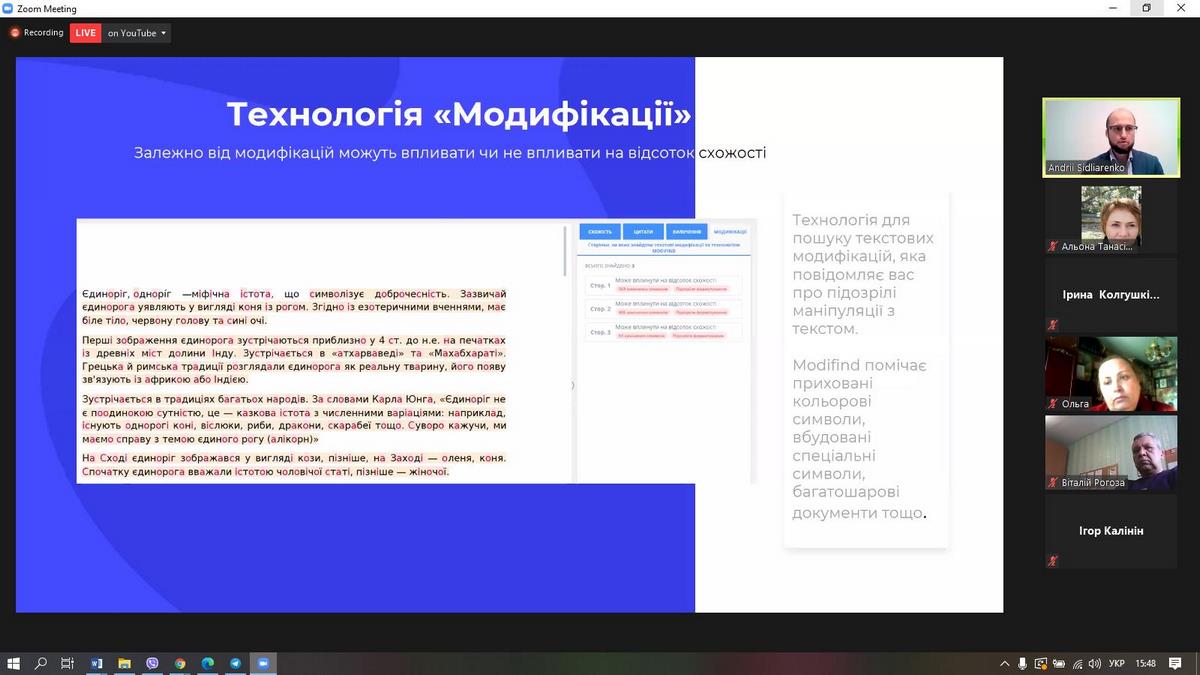
Task: Click the 'Схожість' tab in slide
Action: 600,232
